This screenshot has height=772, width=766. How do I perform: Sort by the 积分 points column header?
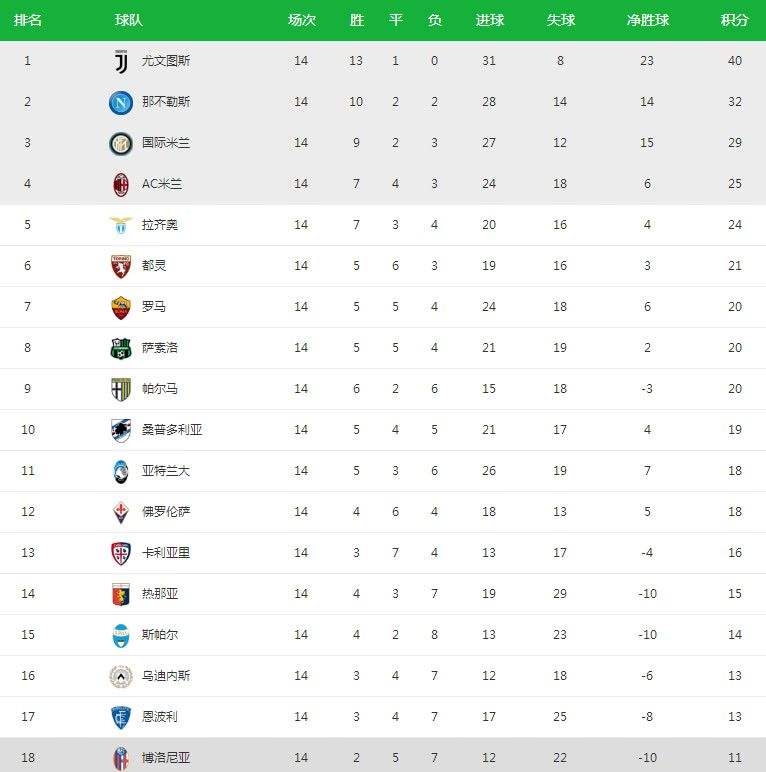tap(734, 20)
